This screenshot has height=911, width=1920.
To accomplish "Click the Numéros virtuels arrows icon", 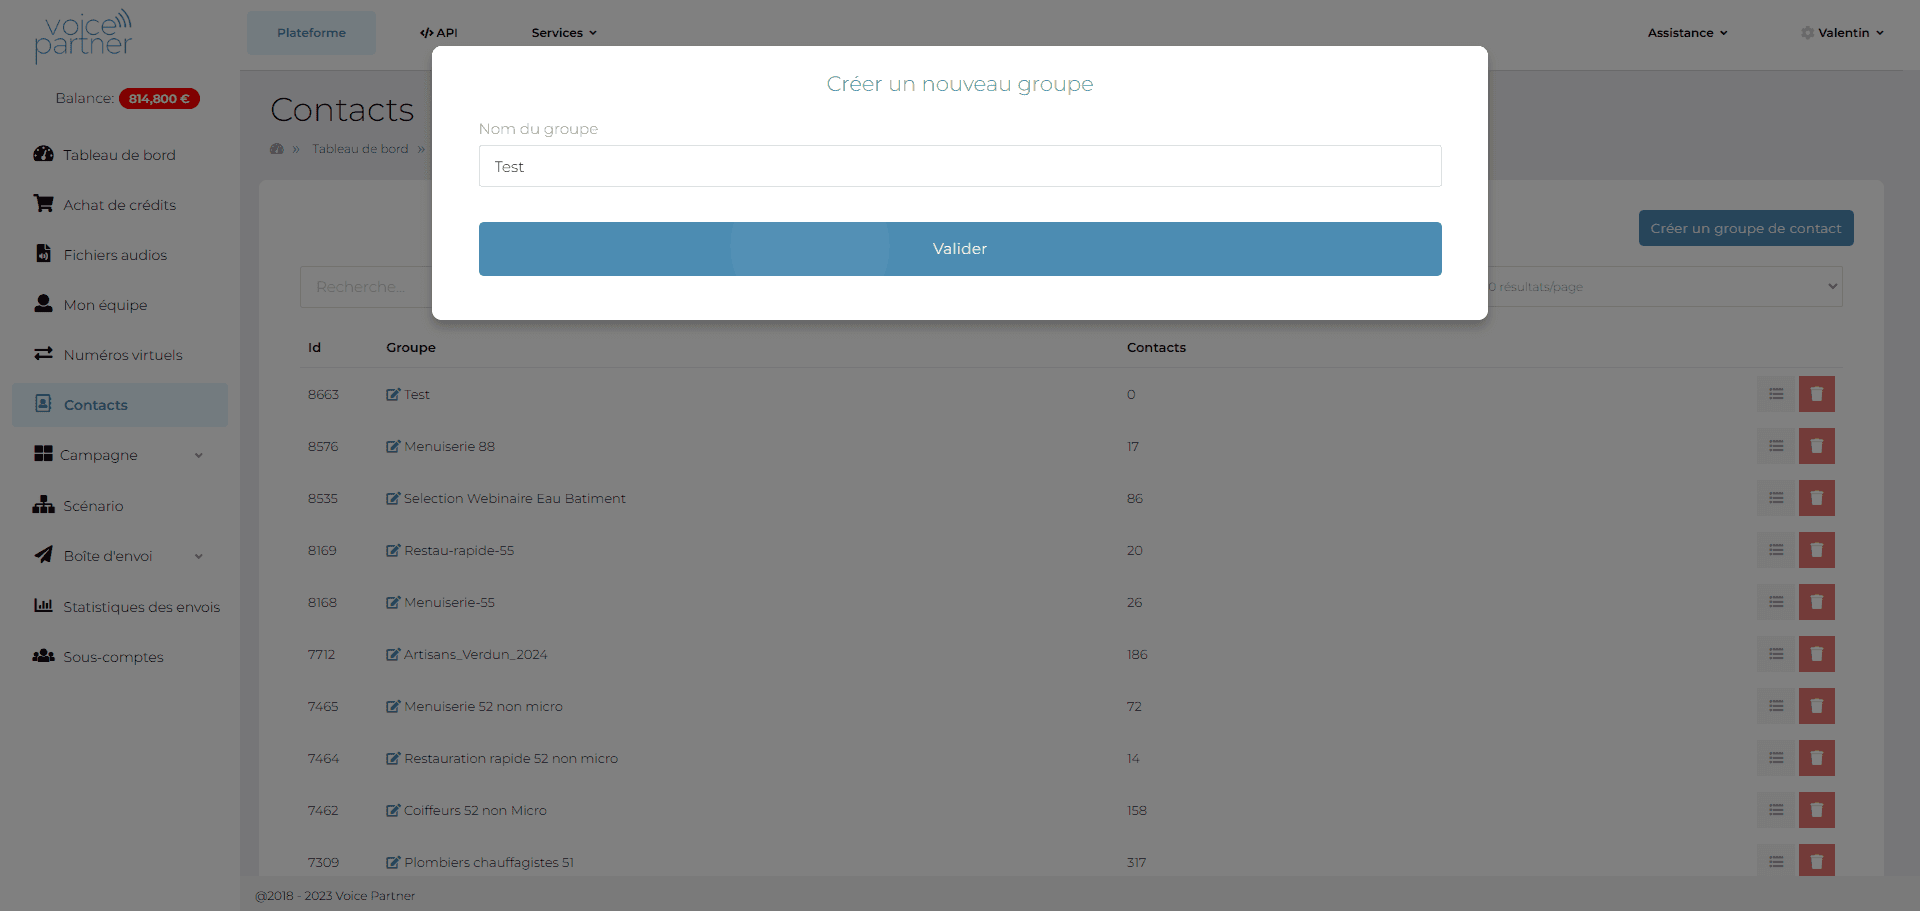I will click(43, 354).
